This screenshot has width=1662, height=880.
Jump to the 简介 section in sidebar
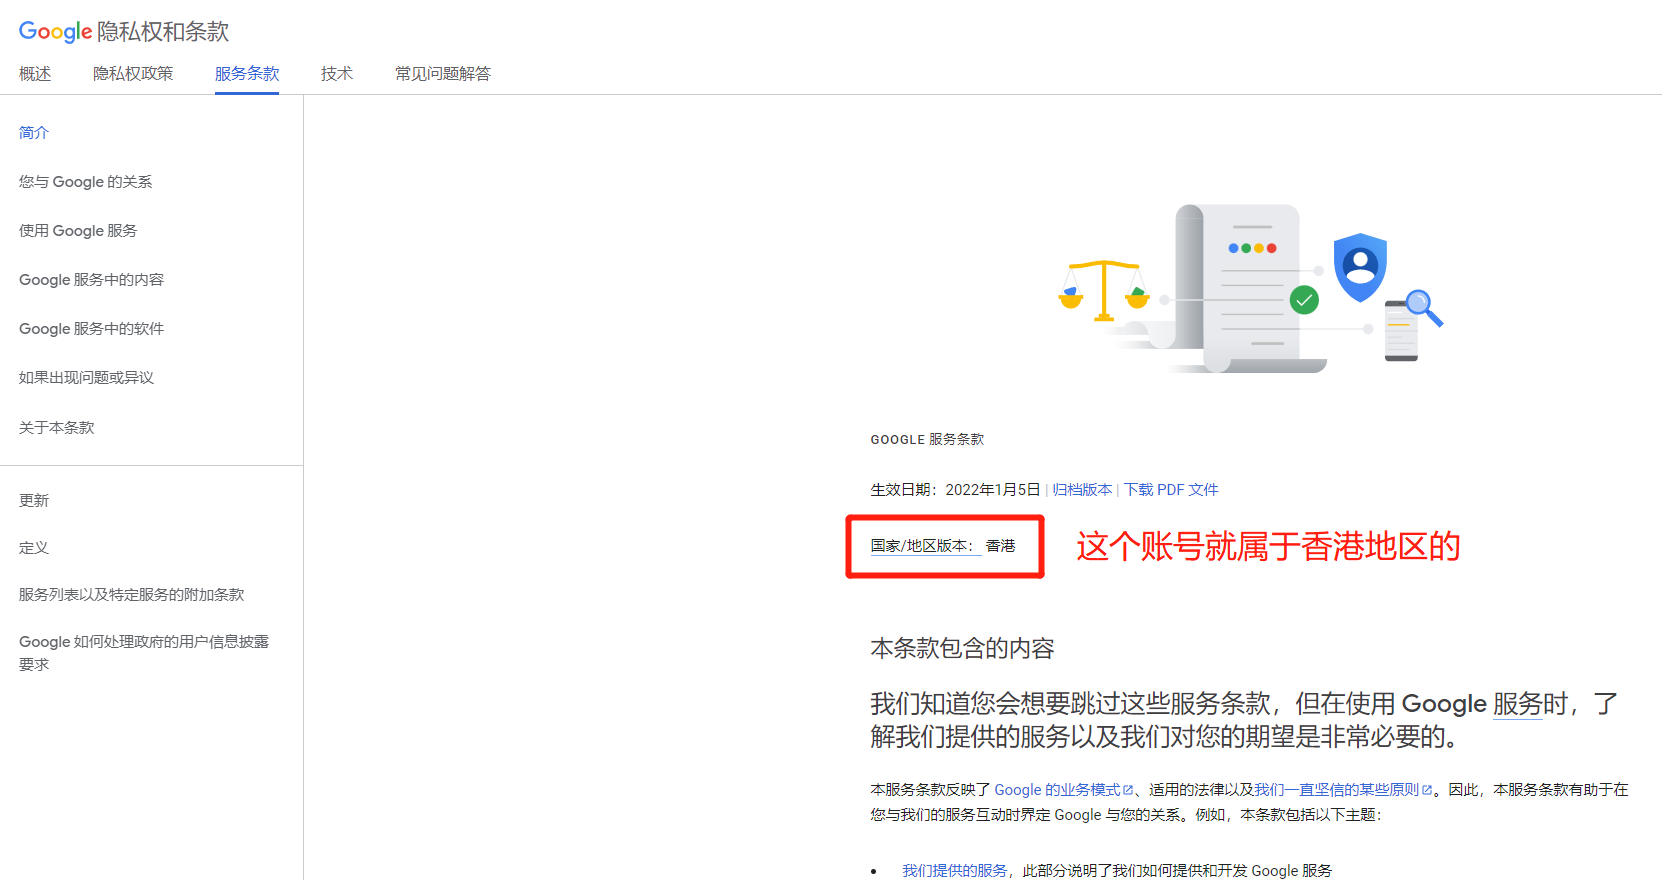(34, 133)
